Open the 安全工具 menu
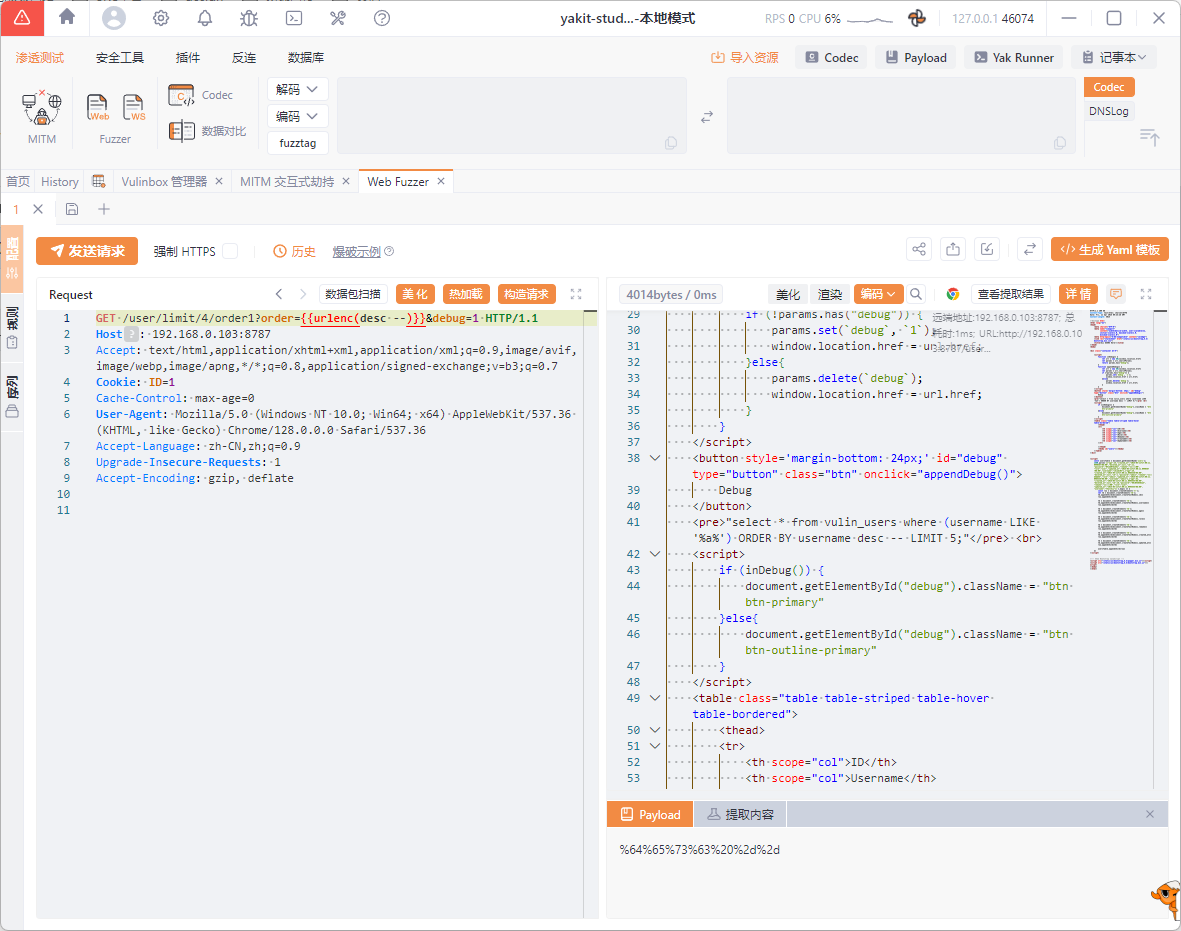This screenshot has width=1181, height=931. (120, 58)
